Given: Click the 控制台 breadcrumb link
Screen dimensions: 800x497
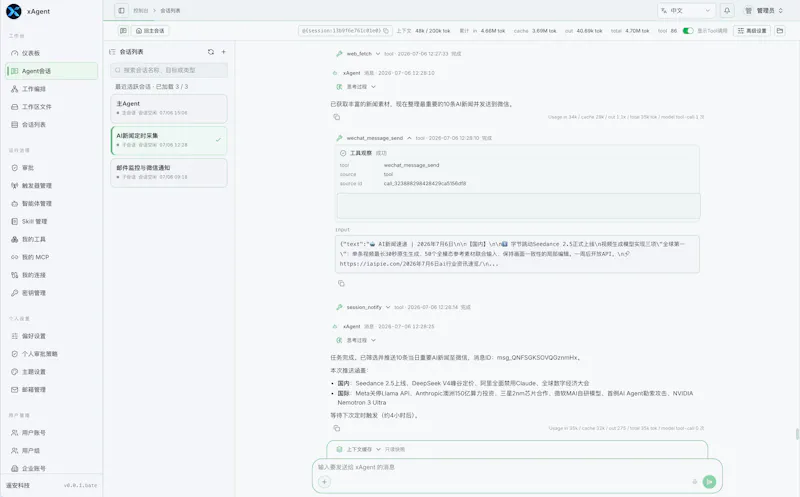Looking at the screenshot, I should click(x=140, y=10).
